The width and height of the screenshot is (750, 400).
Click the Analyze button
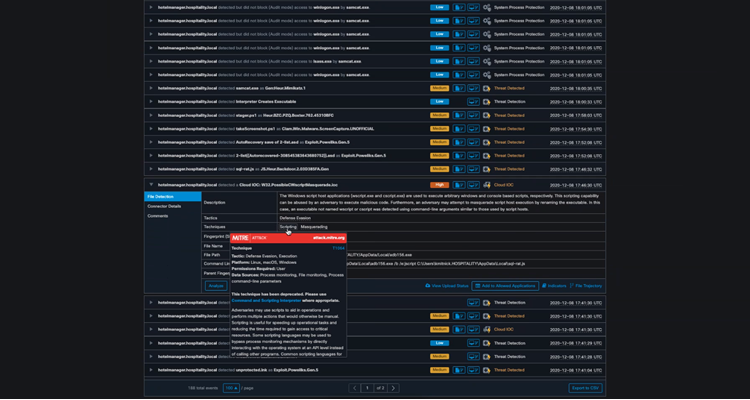[x=216, y=286]
